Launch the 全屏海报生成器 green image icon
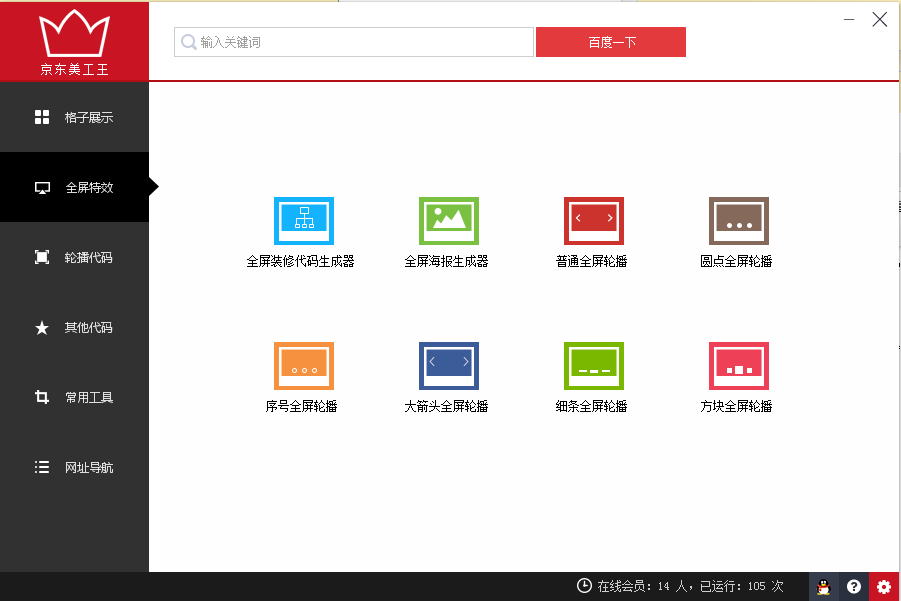This screenshot has width=901, height=601. (448, 221)
